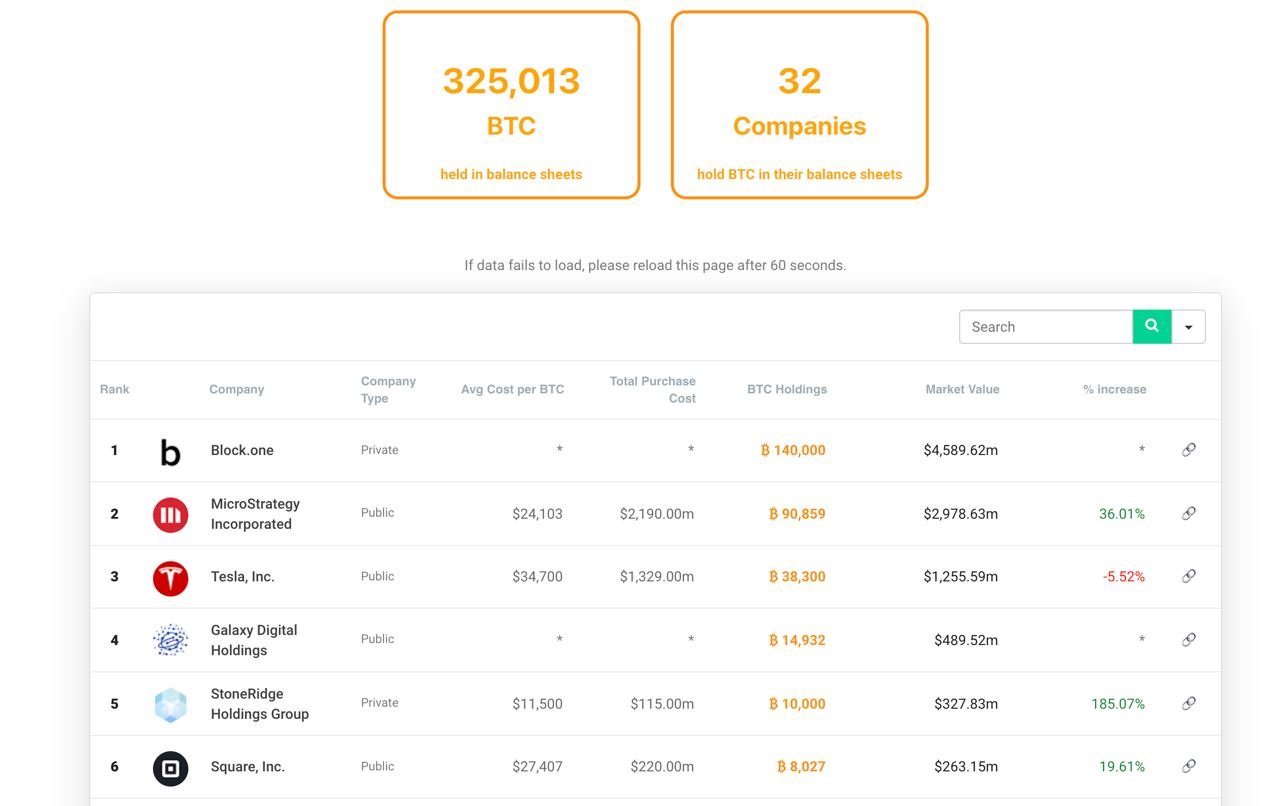Click the 36.01% increase value
The image size is (1280, 806).
(1122, 514)
